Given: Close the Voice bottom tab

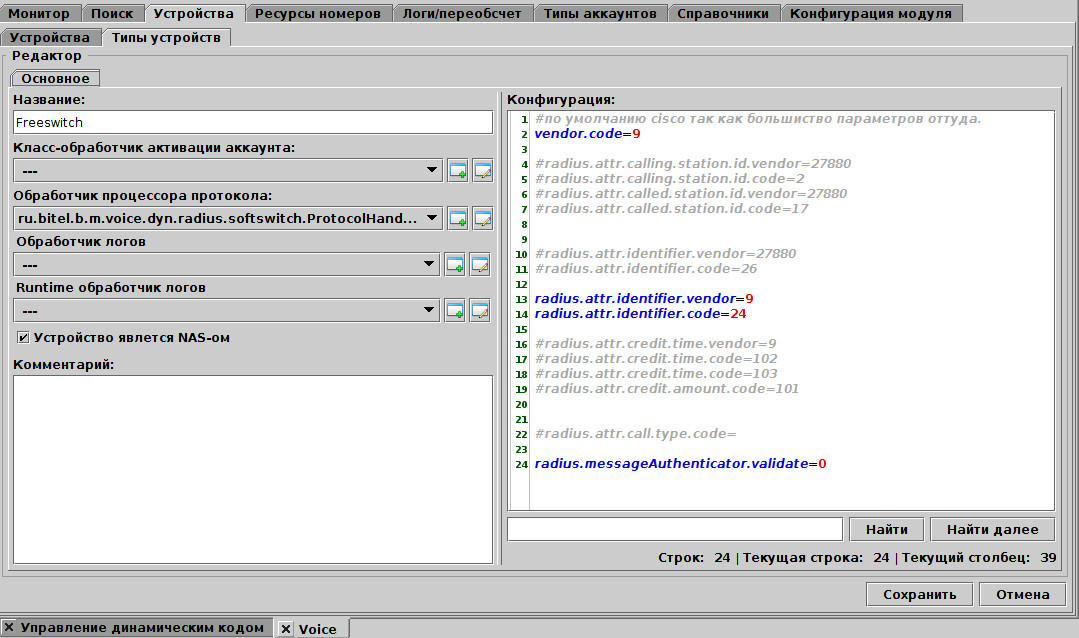Looking at the screenshot, I should click(286, 629).
